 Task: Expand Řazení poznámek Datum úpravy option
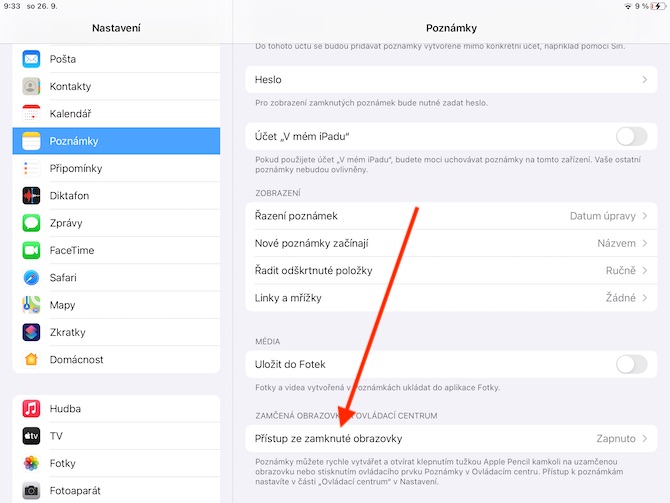(451, 216)
